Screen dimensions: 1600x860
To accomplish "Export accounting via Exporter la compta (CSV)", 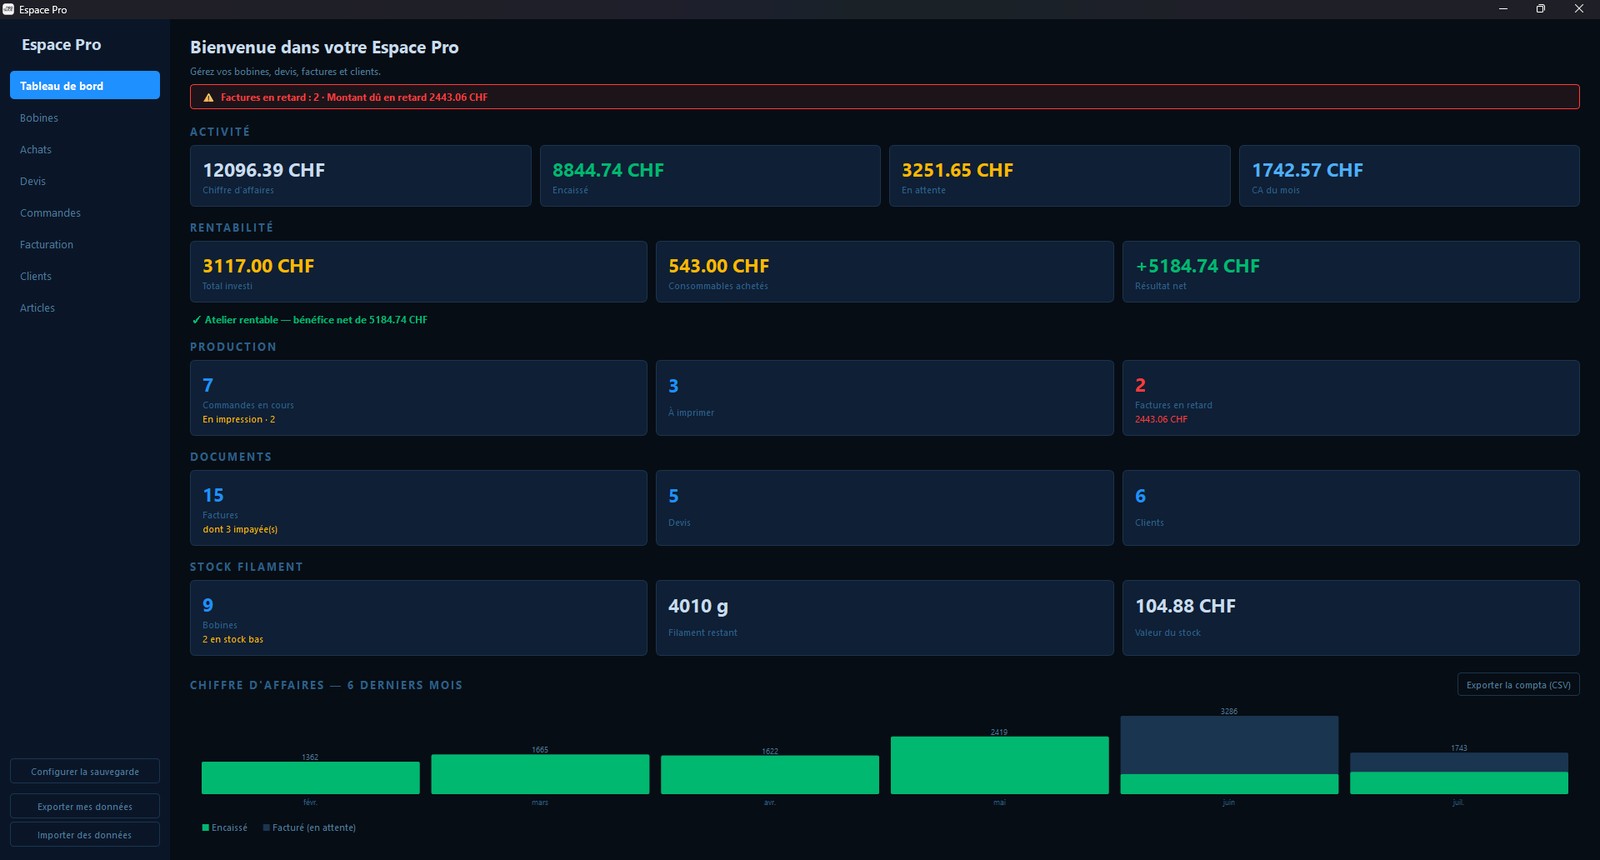I will [x=1518, y=685].
